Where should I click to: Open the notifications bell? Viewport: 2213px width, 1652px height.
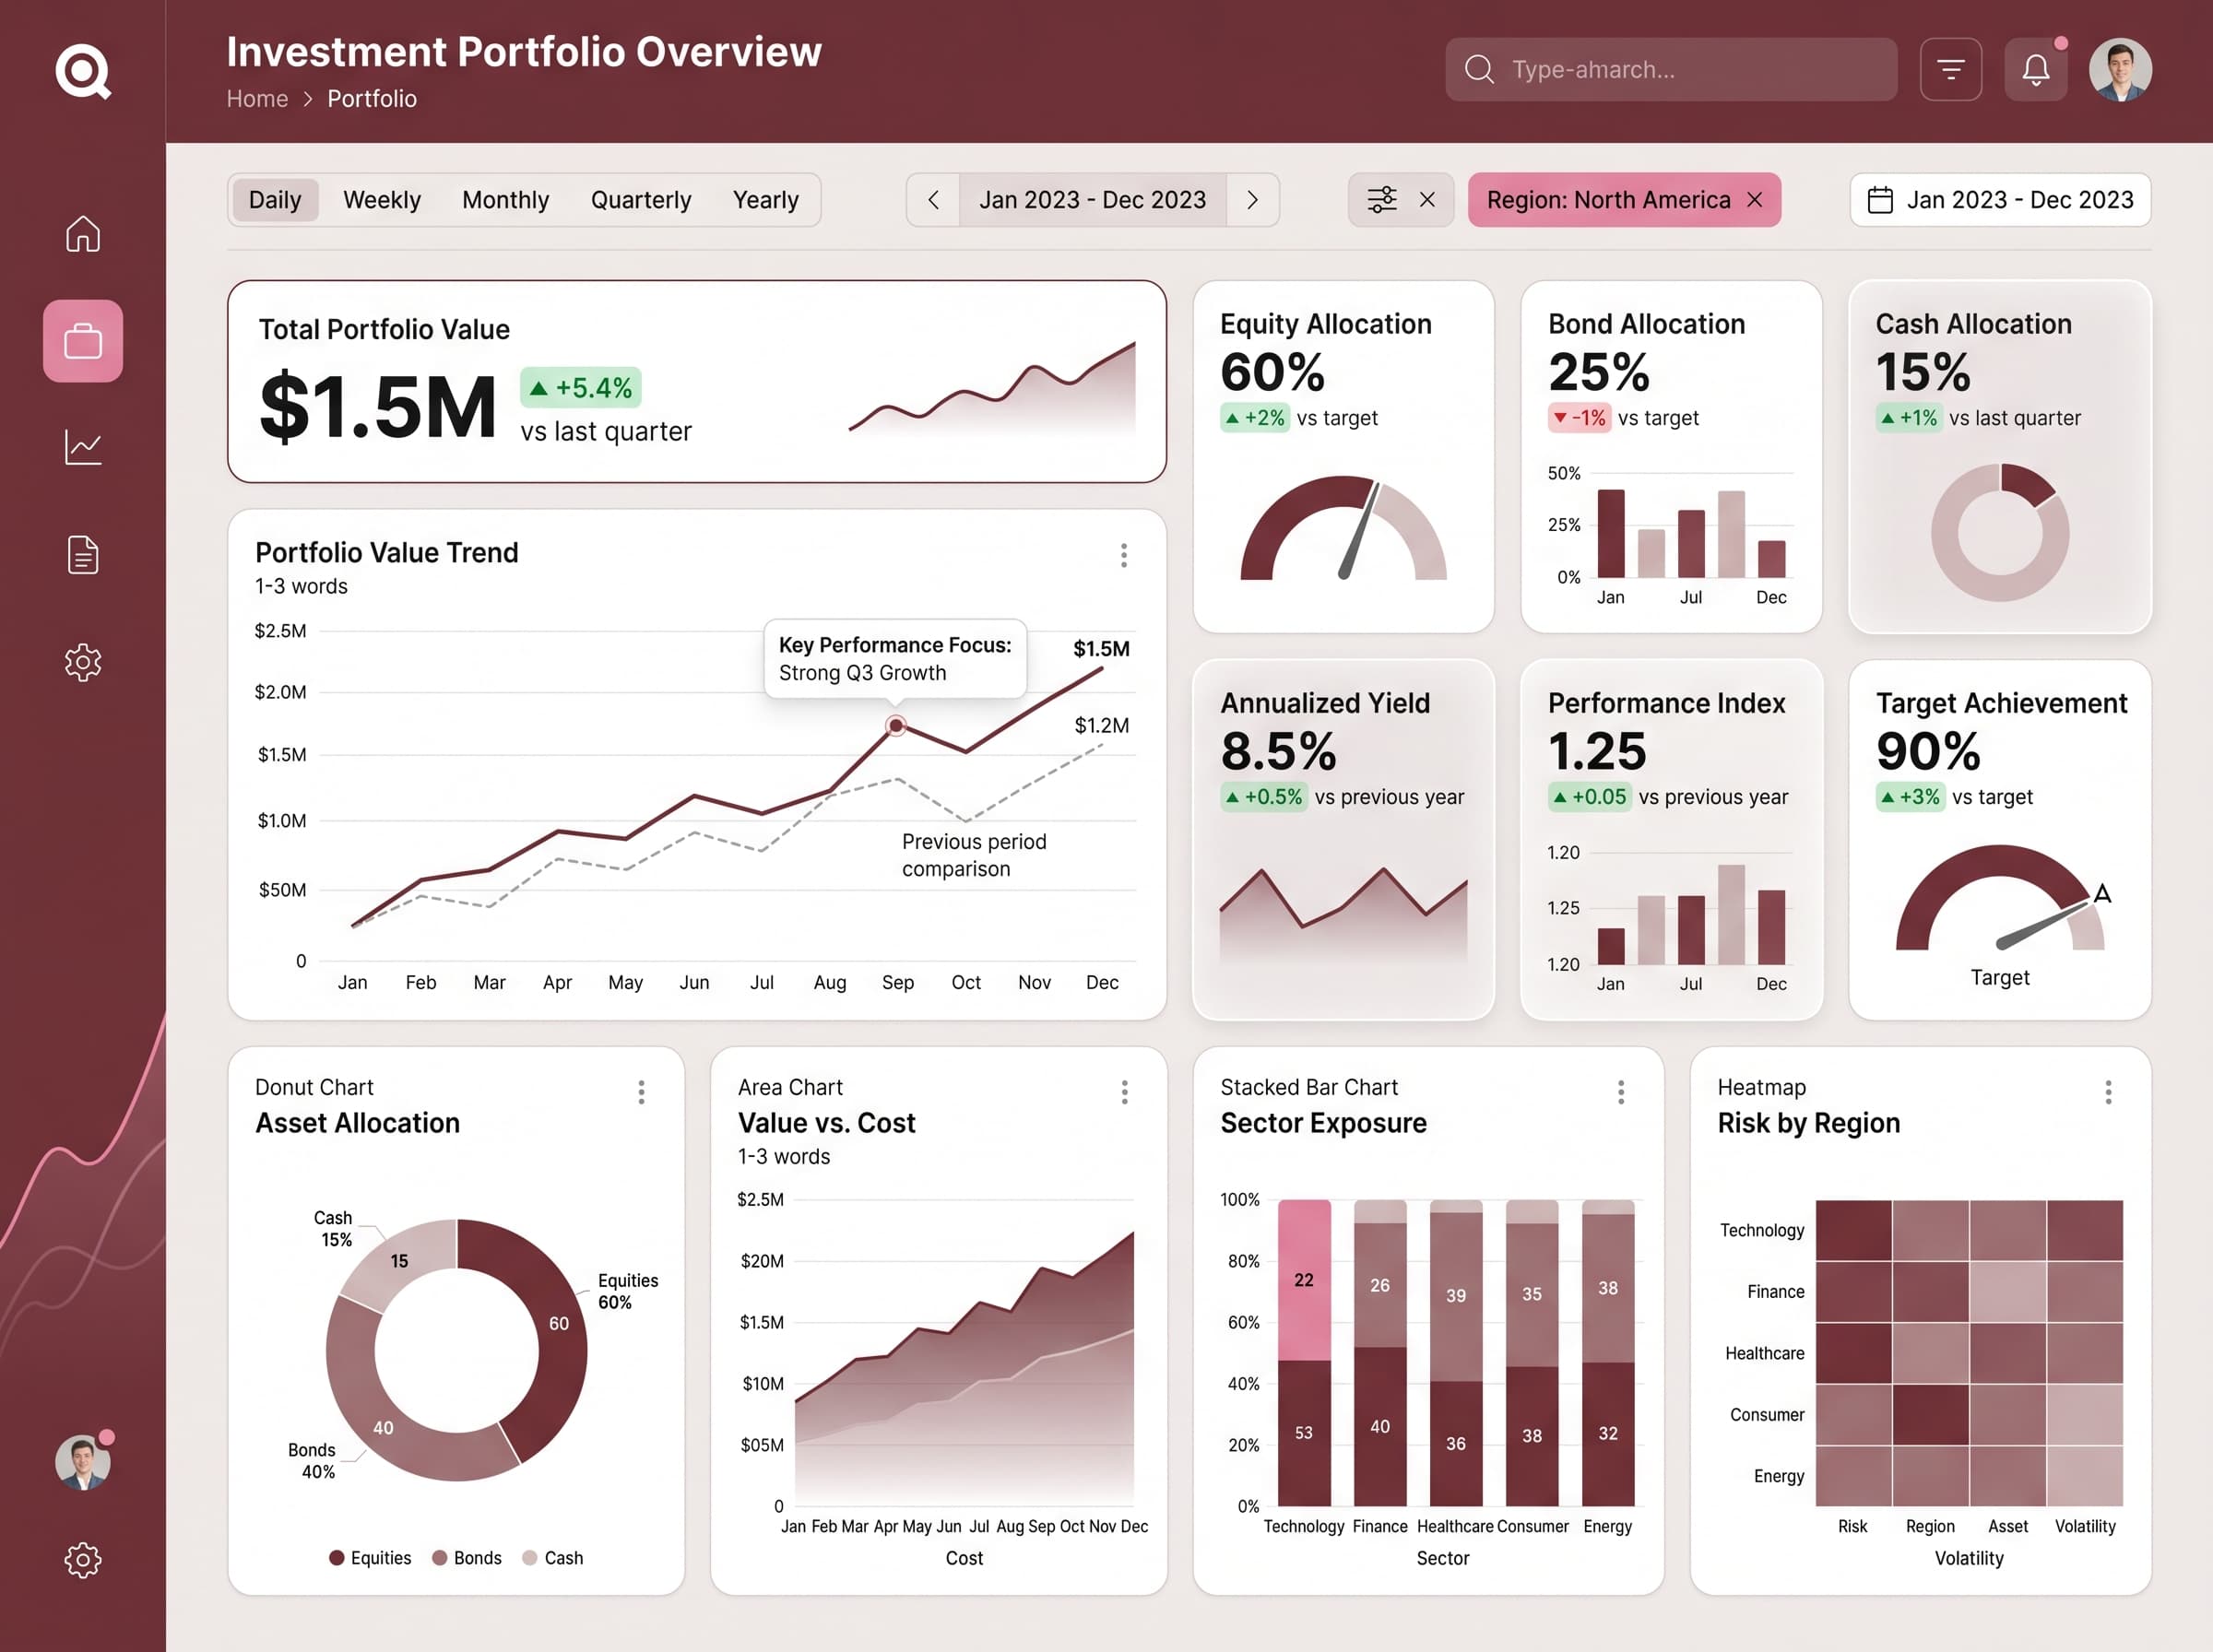[2036, 70]
